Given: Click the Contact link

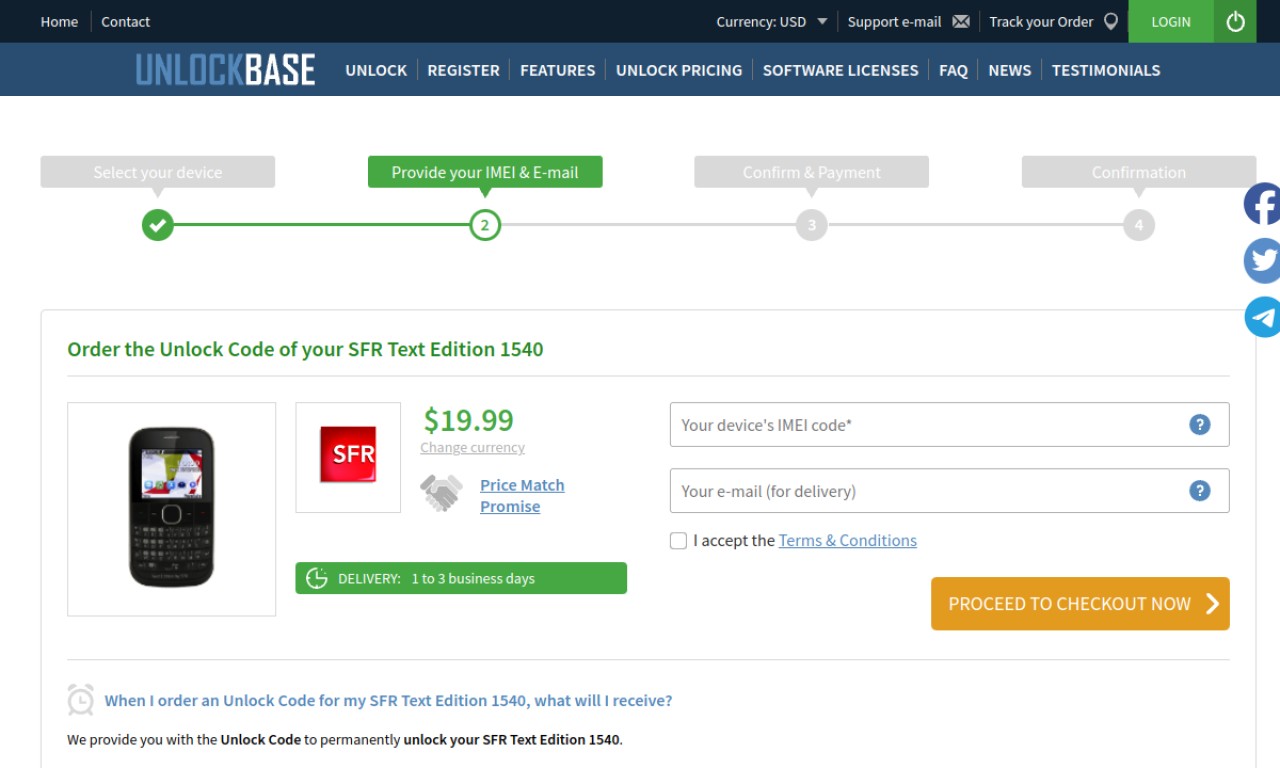Looking at the screenshot, I should (125, 21).
